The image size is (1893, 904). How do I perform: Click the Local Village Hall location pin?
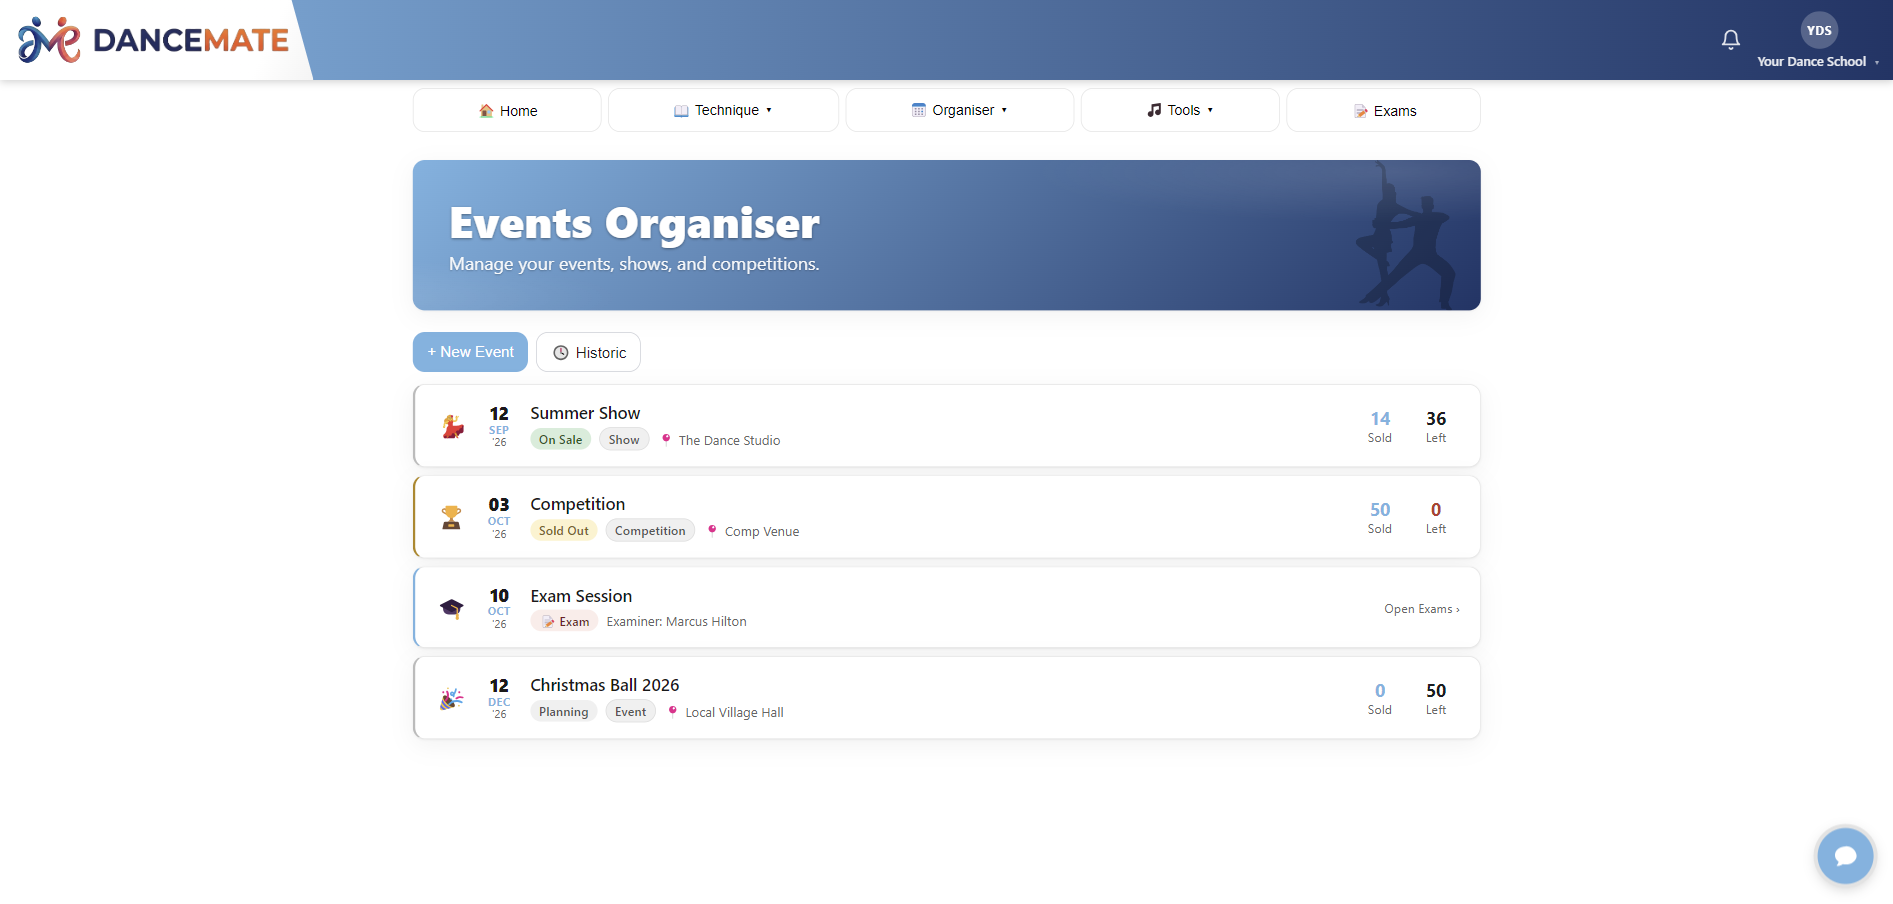tap(673, 711)
